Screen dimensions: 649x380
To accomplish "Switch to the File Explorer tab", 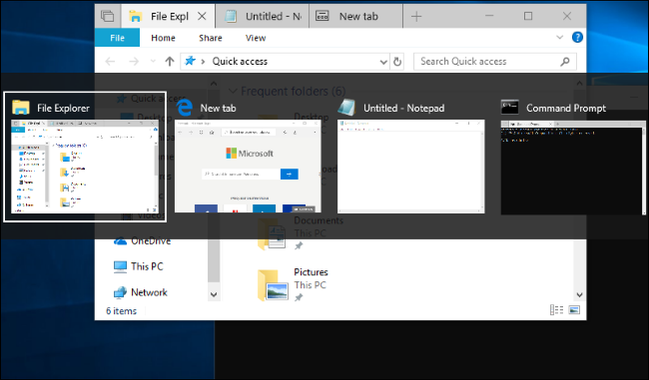I will (x=168, y=16).
